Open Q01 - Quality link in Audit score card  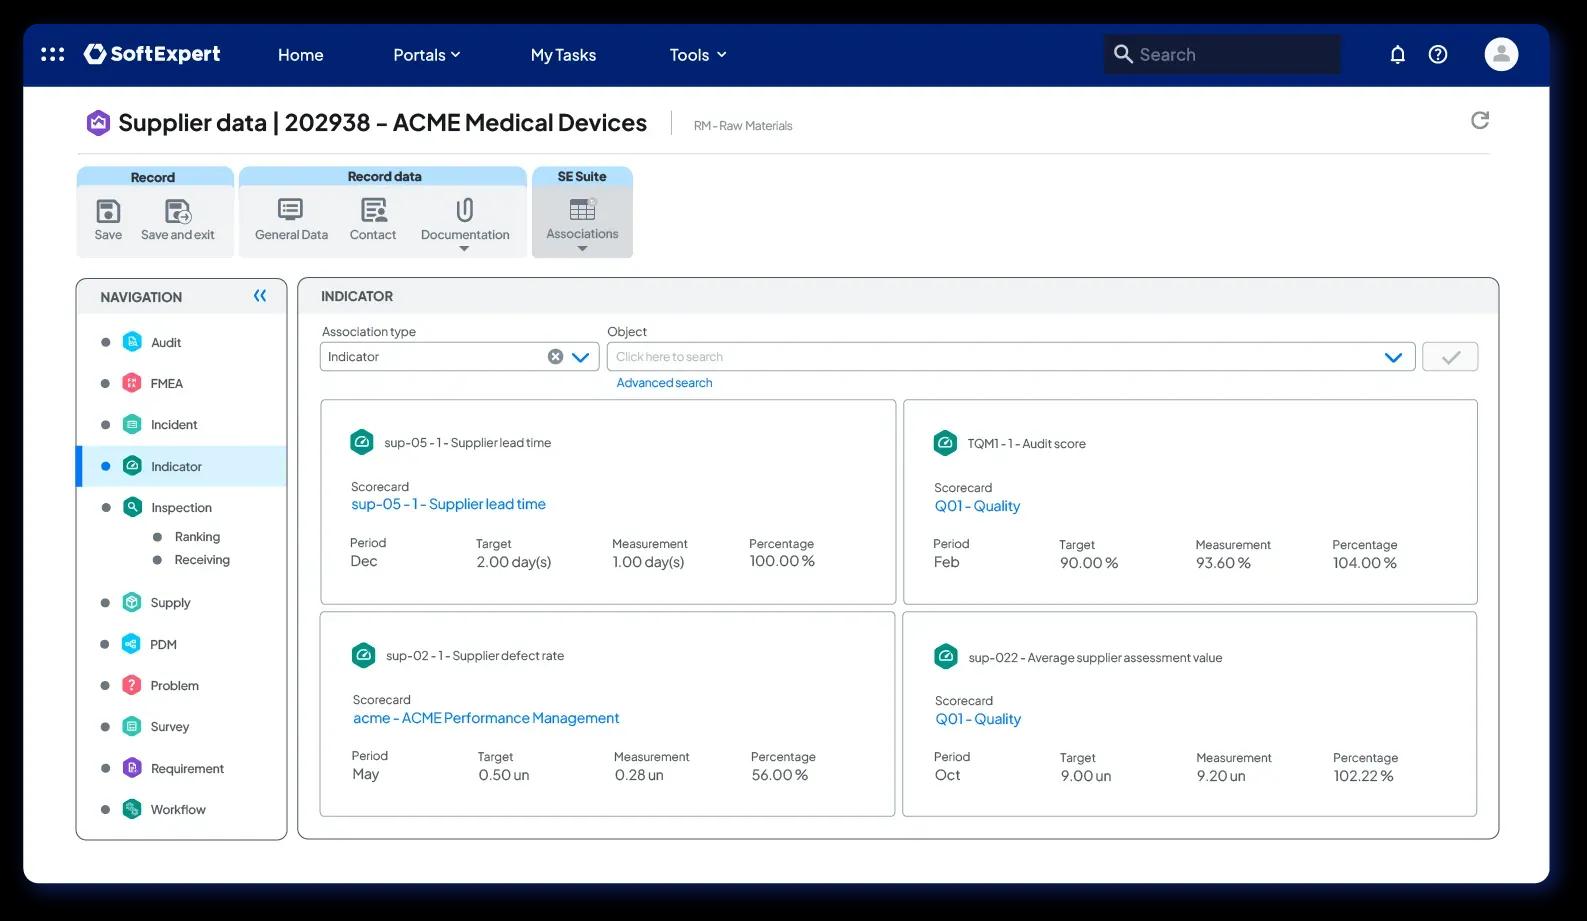(977, 506)
